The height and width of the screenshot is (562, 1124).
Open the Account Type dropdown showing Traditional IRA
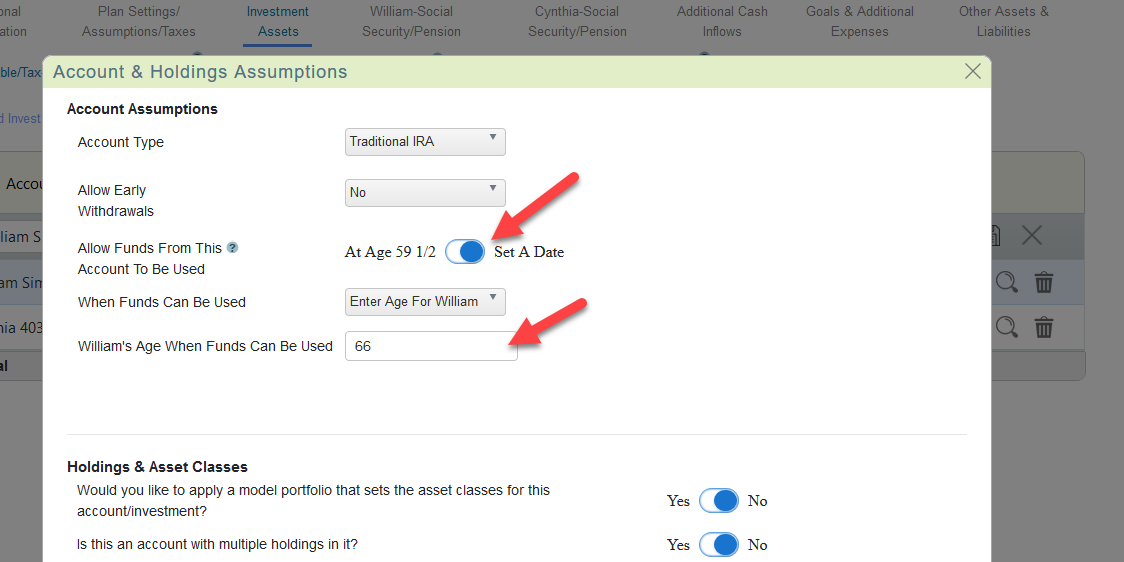point(425,142)
